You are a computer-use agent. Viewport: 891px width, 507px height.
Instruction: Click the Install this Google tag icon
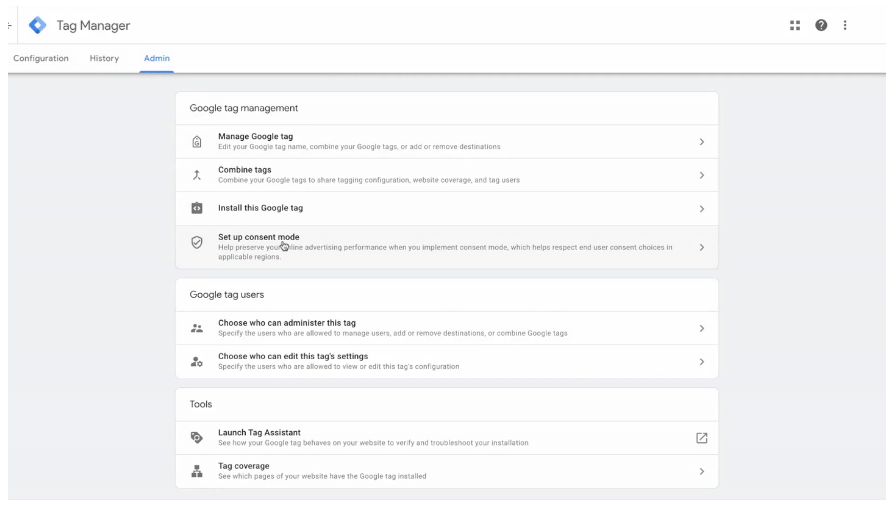point(197,208)
